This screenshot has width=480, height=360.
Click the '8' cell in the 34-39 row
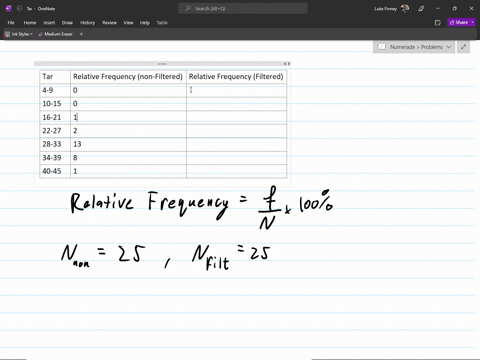(128, 158)
